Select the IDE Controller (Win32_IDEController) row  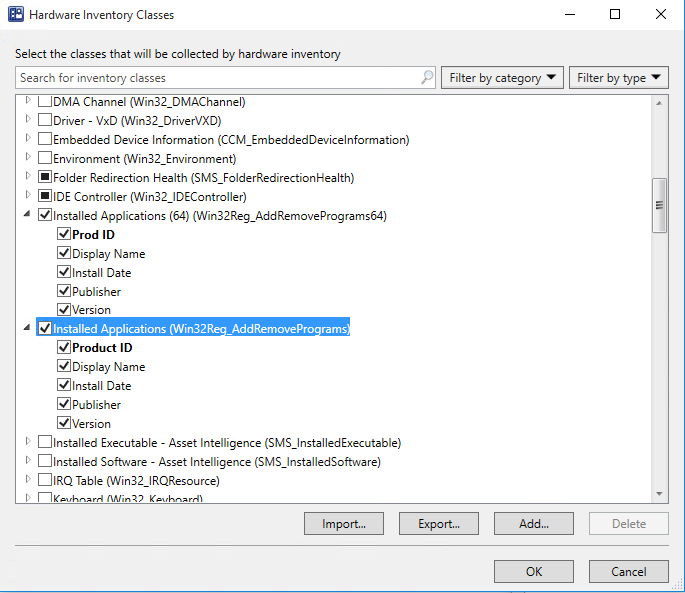pyautogui.click(x=149, y=197)
